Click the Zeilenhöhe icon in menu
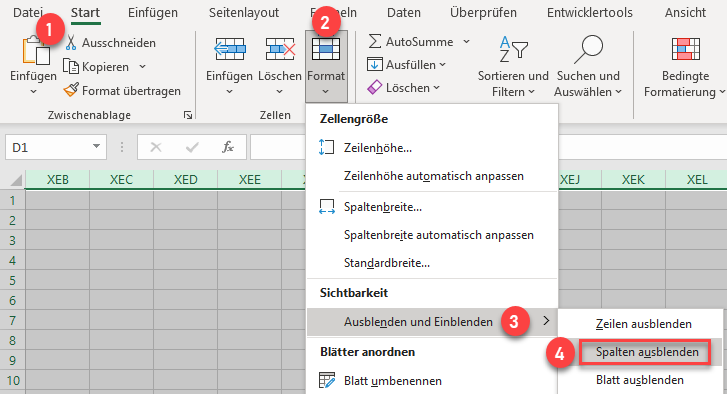The width and height of the screenshot is (727, 394). tap(326, 147)
